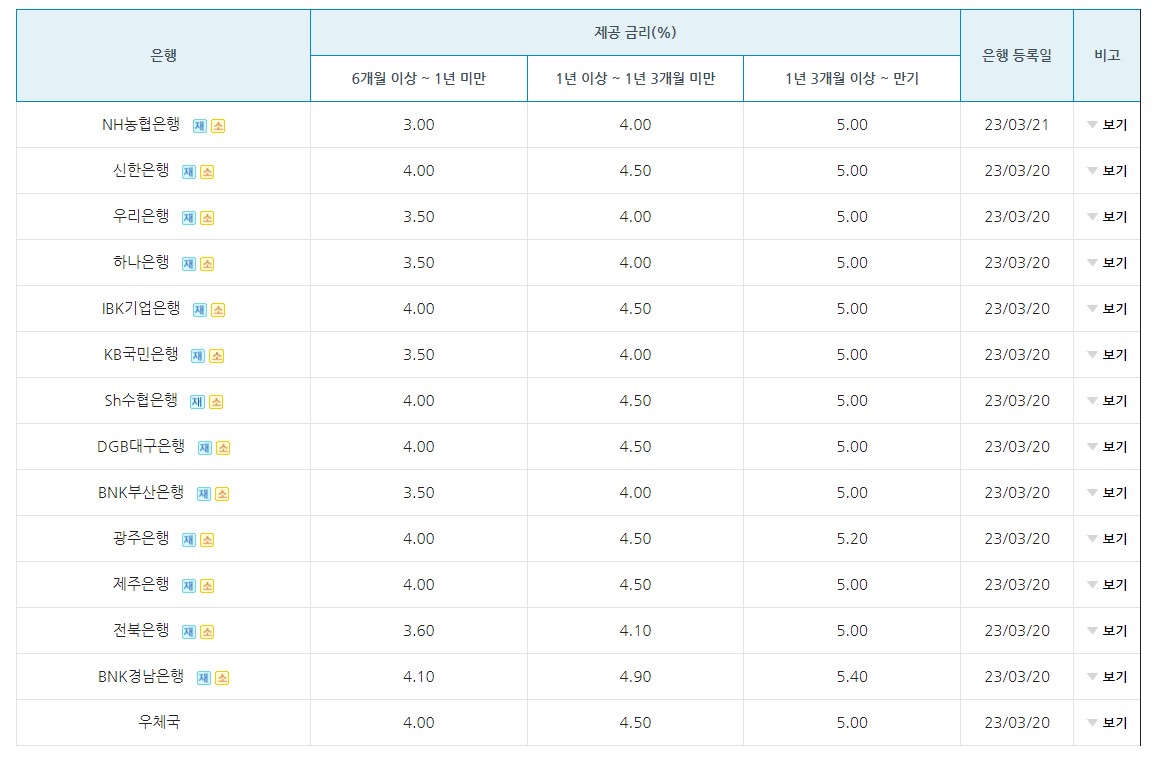Expand 보기 in the 전북은행 row
1152x766 pixels.
pos(1107,630)
